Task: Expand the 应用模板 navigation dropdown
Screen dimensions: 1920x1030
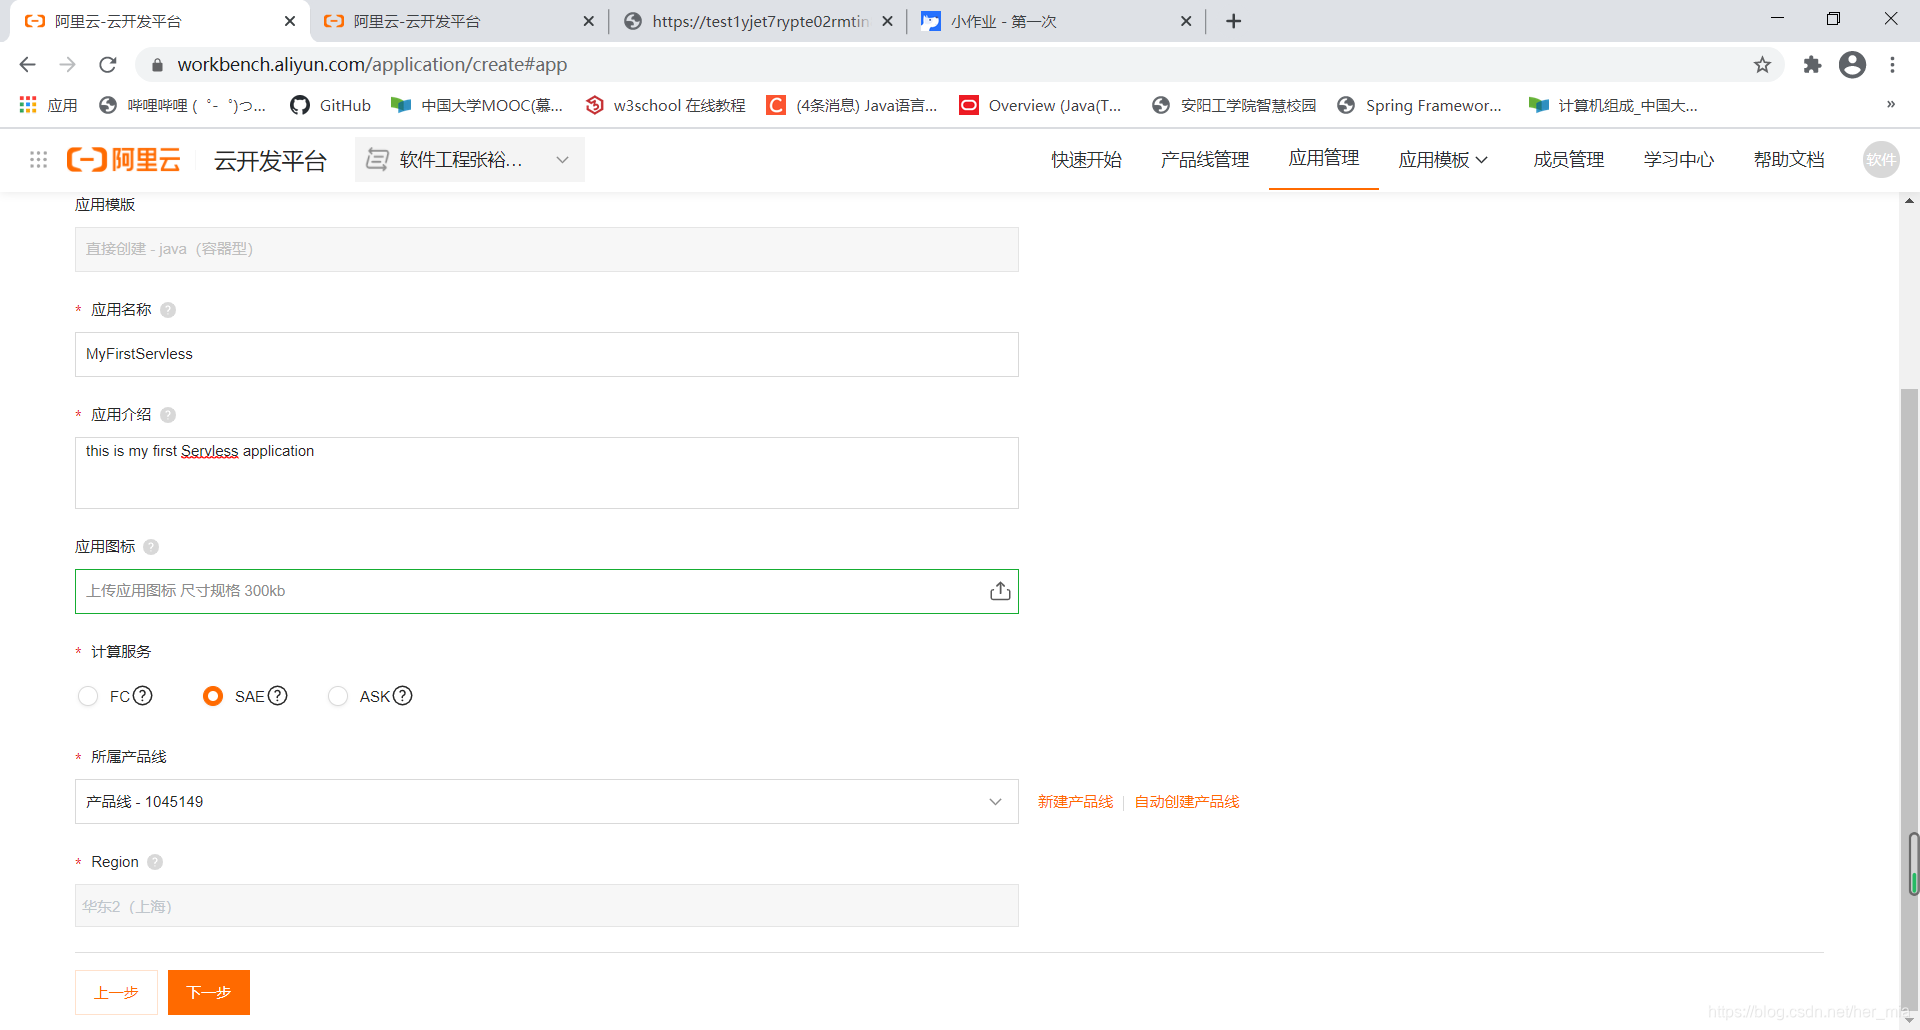Action: [1443, 160]
